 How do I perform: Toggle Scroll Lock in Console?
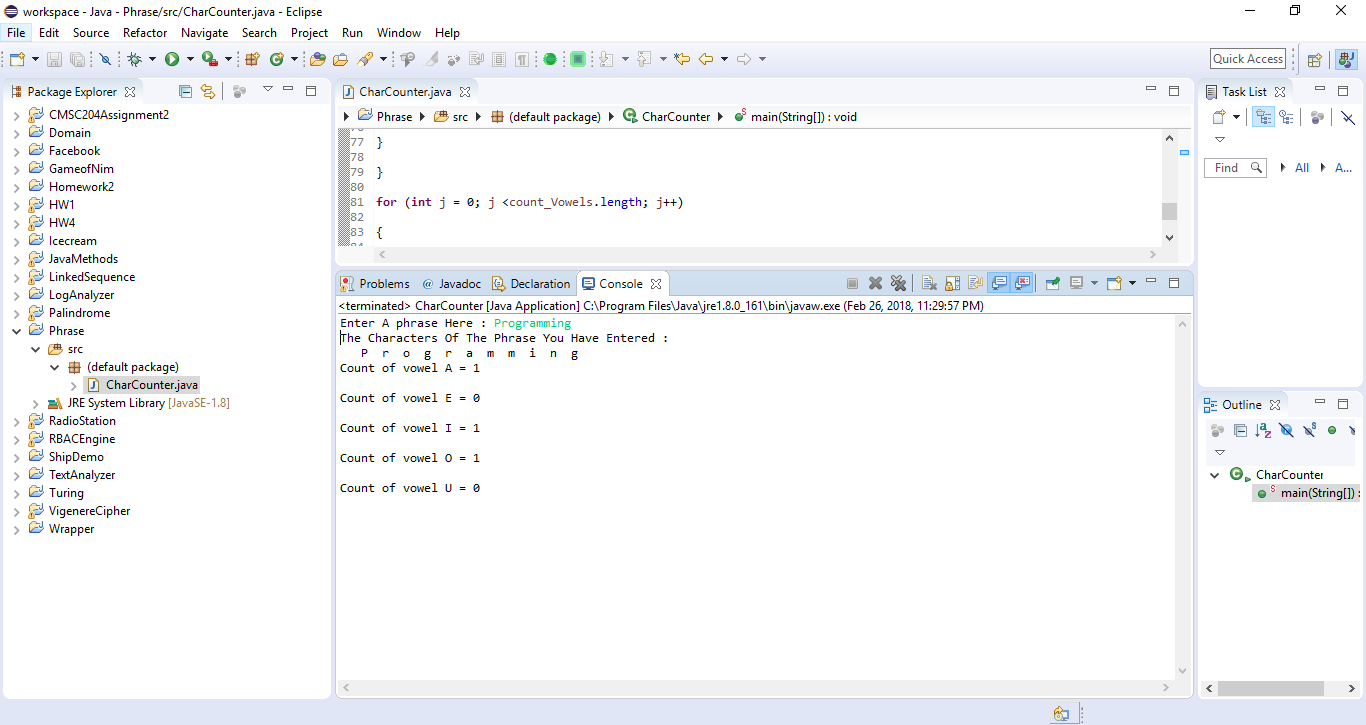click(952, 284)
